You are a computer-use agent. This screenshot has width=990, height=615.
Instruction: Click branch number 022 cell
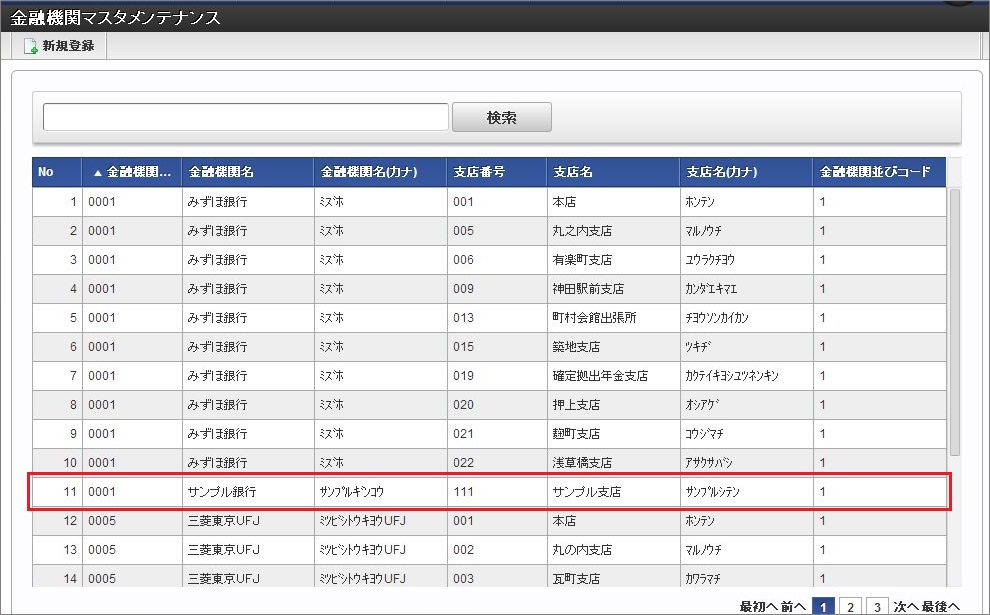point(497,463)
